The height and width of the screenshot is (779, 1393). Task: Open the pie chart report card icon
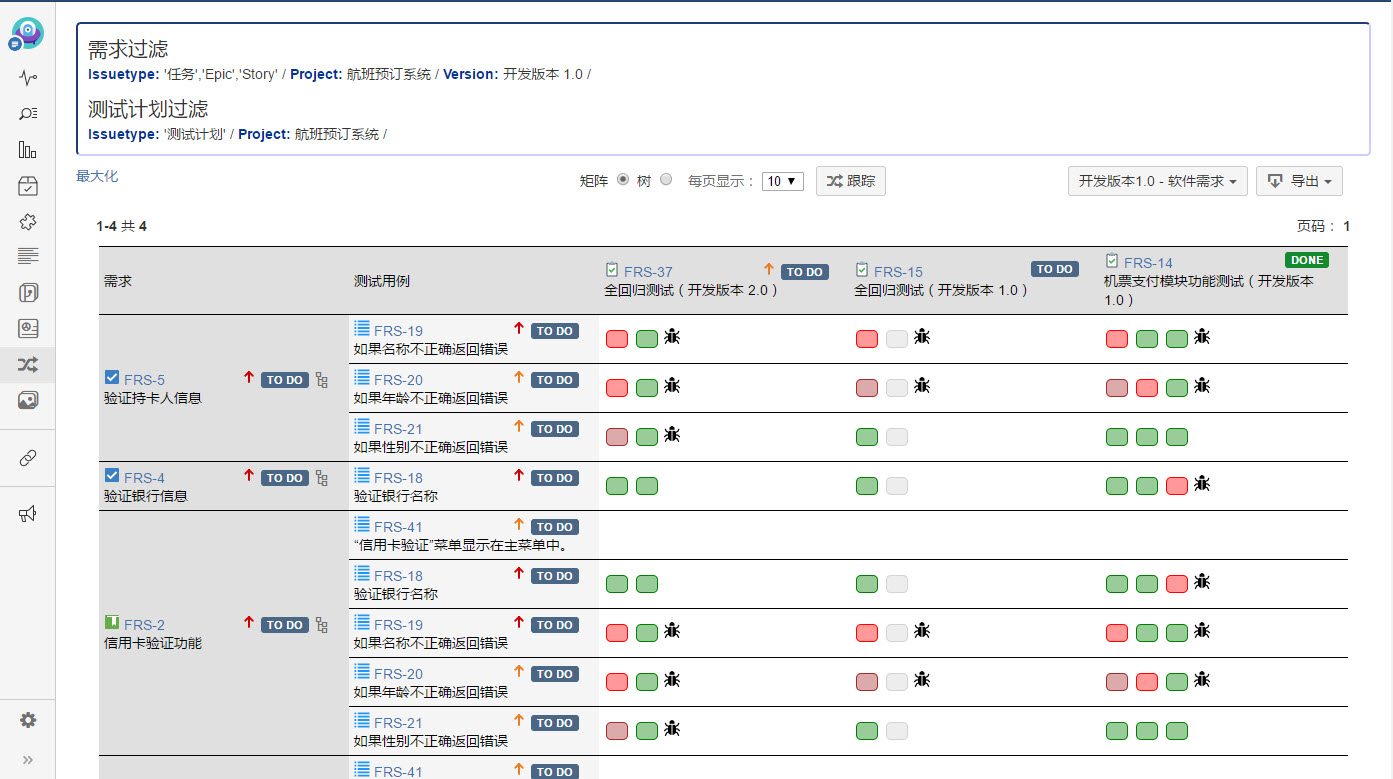click(x=28, y=328)
